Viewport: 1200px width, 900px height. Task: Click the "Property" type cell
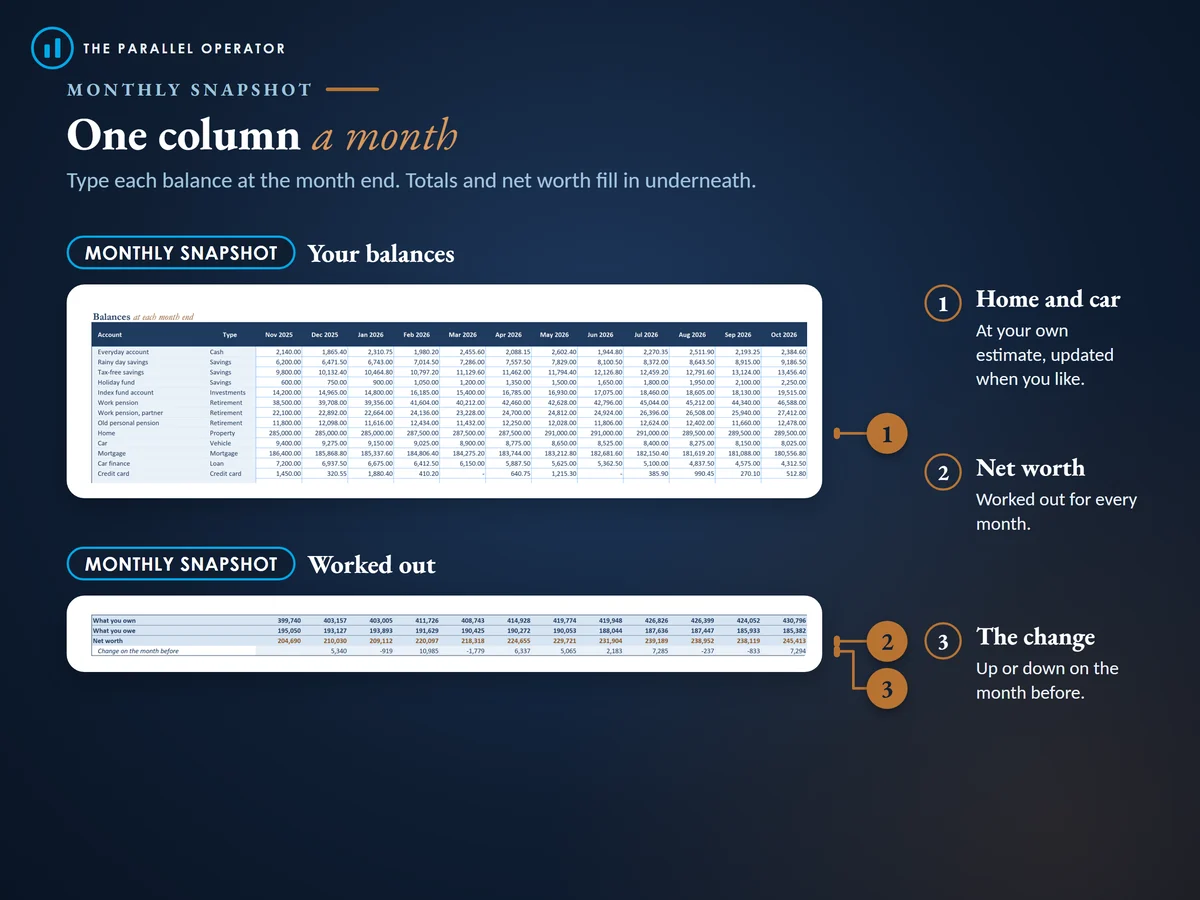point(223,433)
